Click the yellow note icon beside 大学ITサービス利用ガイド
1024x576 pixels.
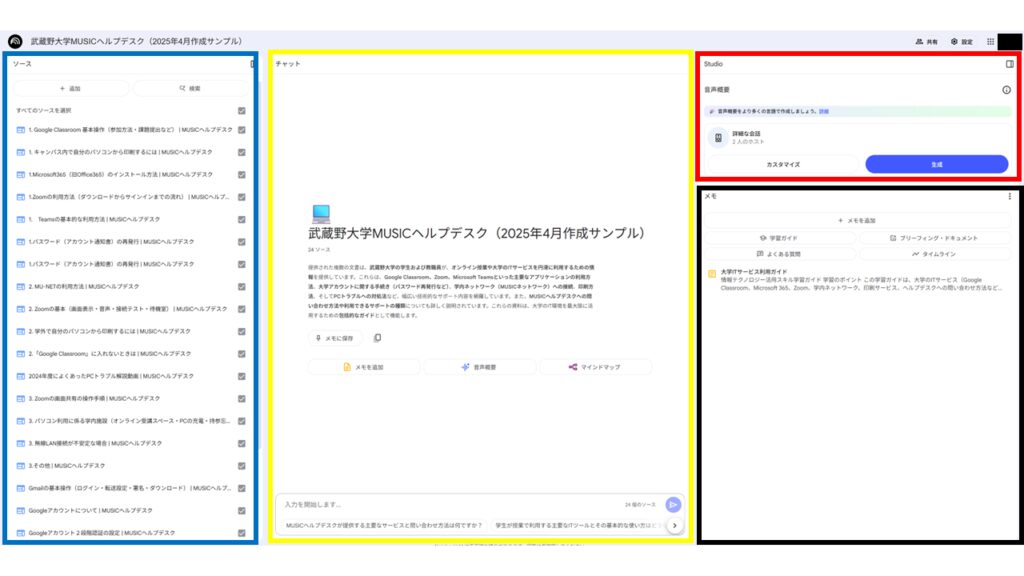tap(712, 274)
